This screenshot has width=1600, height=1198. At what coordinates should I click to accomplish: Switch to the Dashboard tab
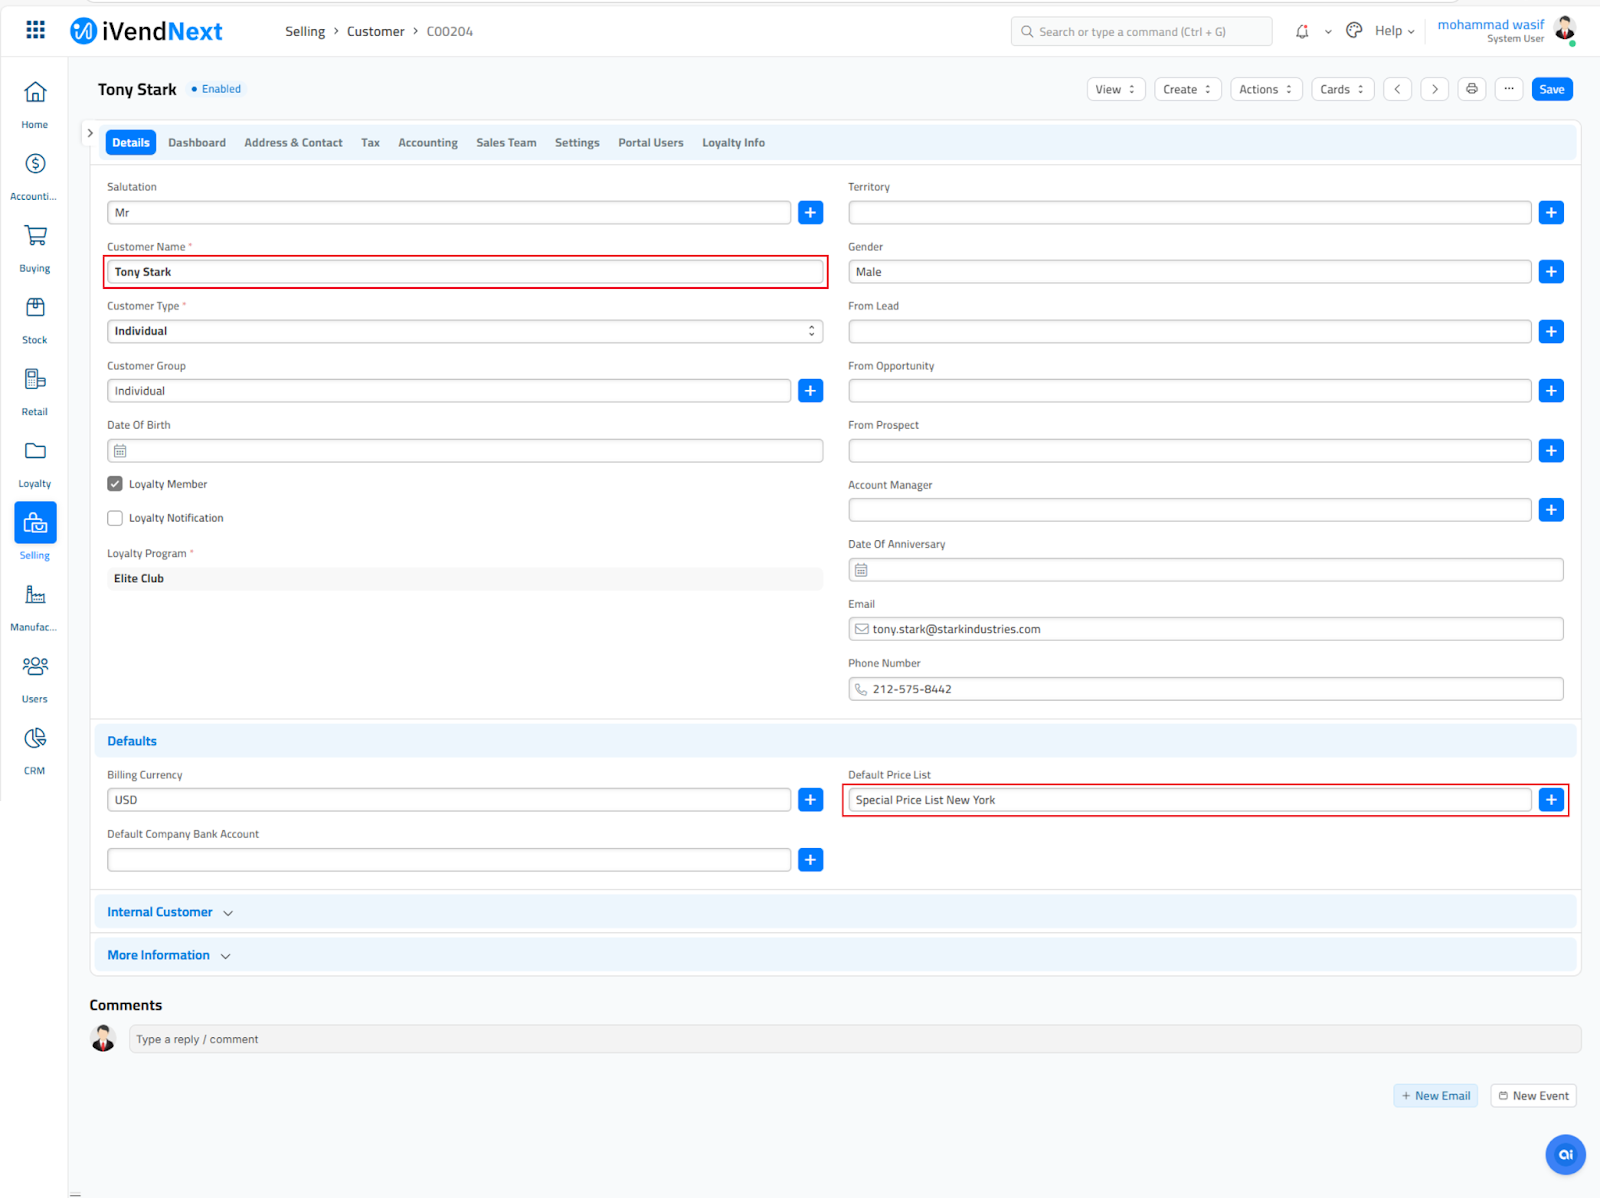click(x=197, y=143)
